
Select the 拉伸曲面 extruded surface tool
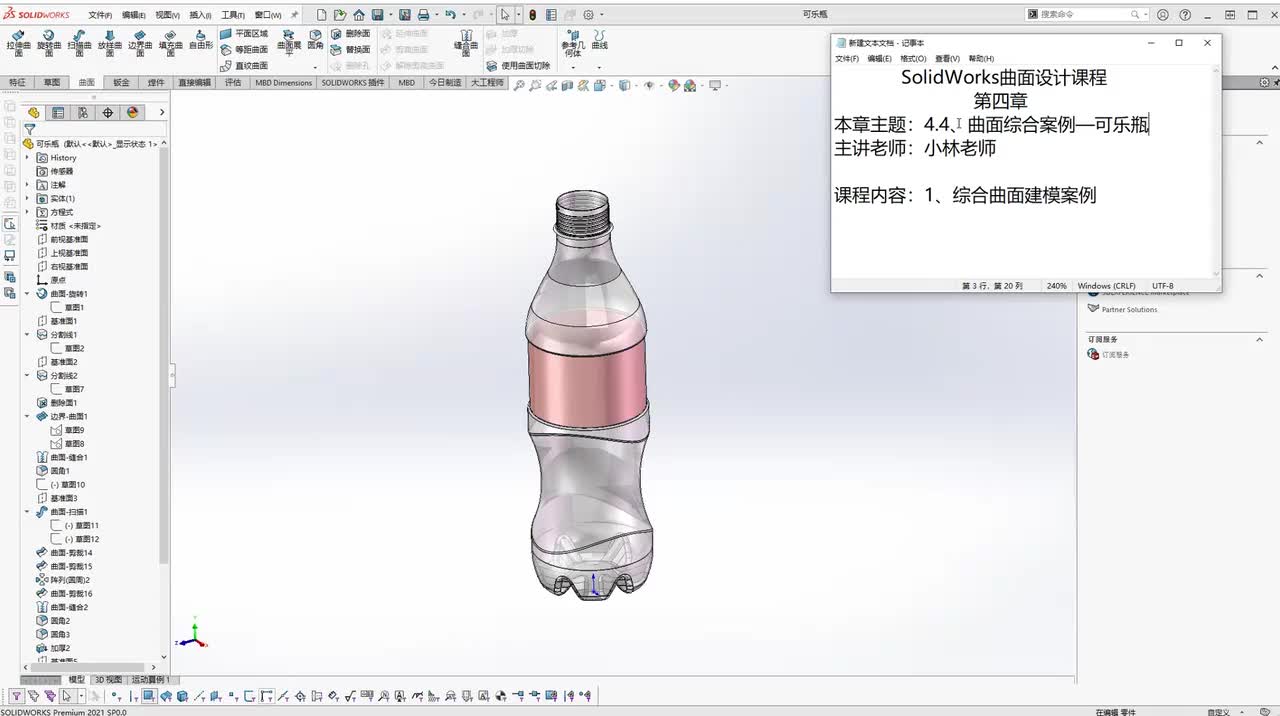(19, 41)
